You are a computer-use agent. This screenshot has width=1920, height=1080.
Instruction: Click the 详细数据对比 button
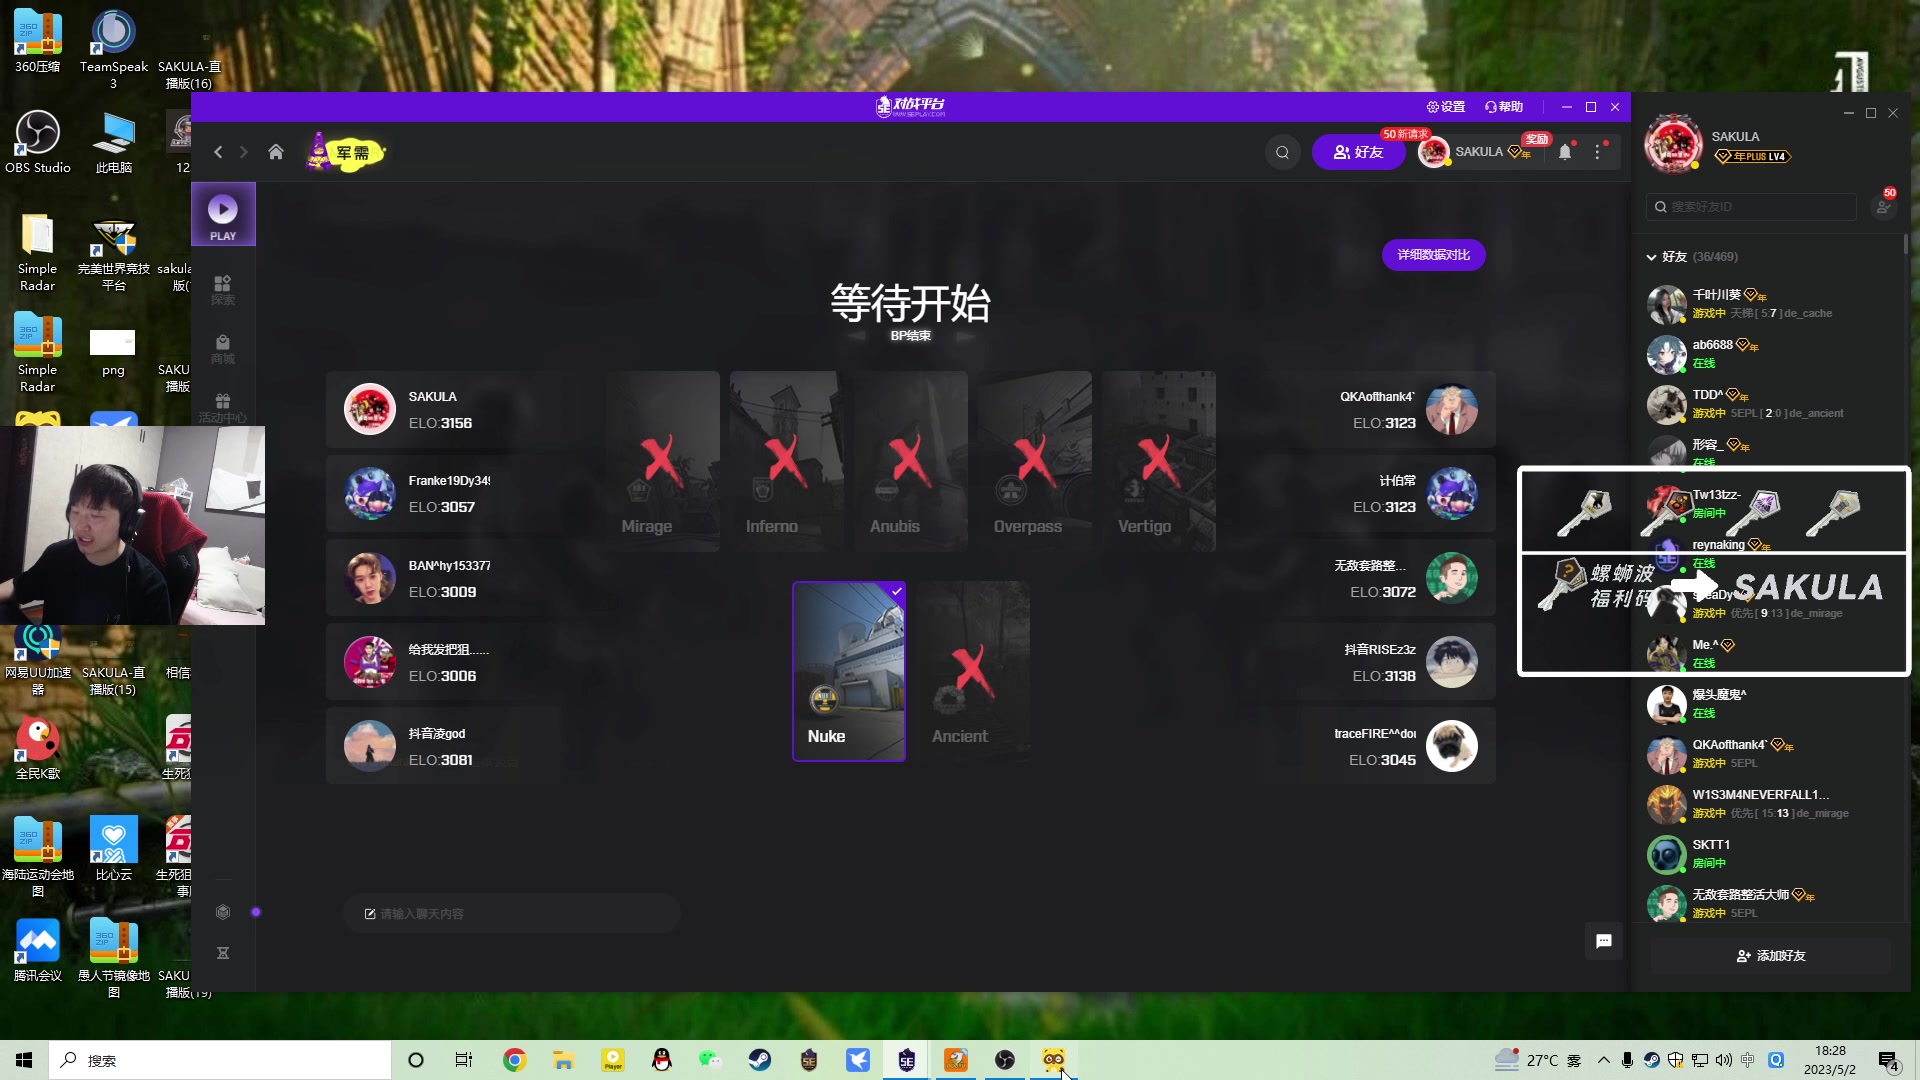pyautogui.click(x=1433, y=255)
